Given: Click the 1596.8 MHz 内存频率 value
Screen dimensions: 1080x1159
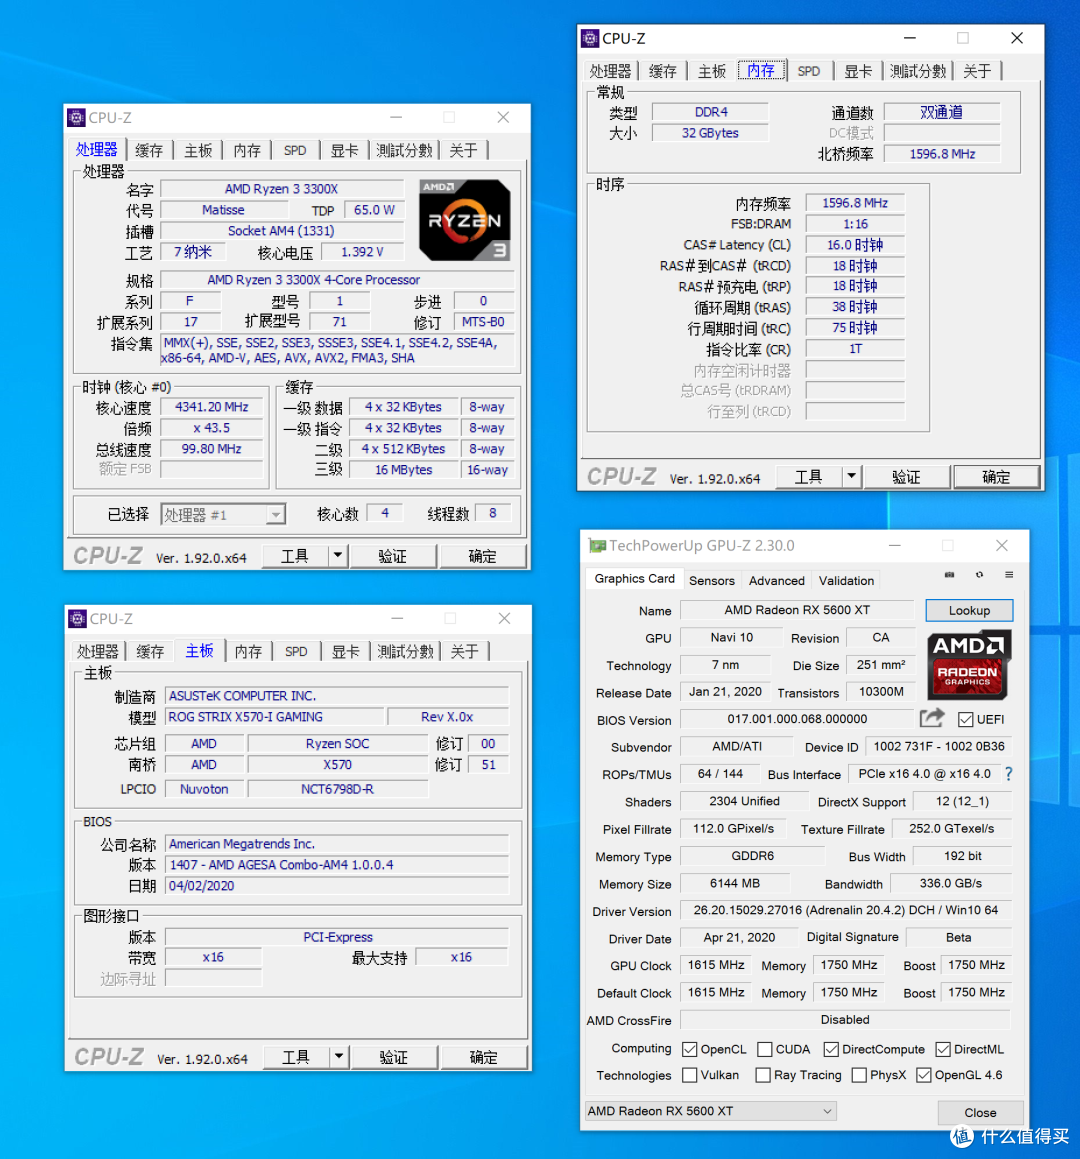Looking at the screenshot, I should pos(855,203).
